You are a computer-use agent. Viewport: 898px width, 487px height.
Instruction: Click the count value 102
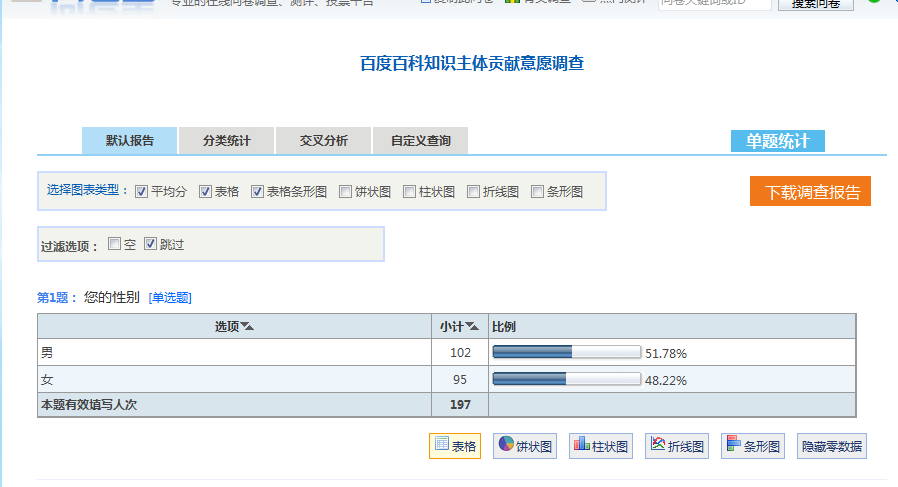tap(460, 353)
